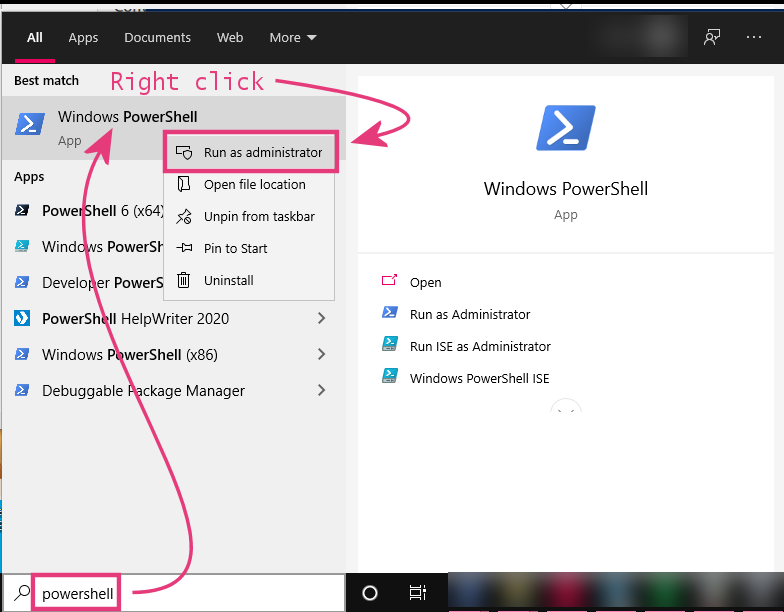784x612 pixels.
Task: Collapse the preview actions chevron
Action: [x=566, y=408]
